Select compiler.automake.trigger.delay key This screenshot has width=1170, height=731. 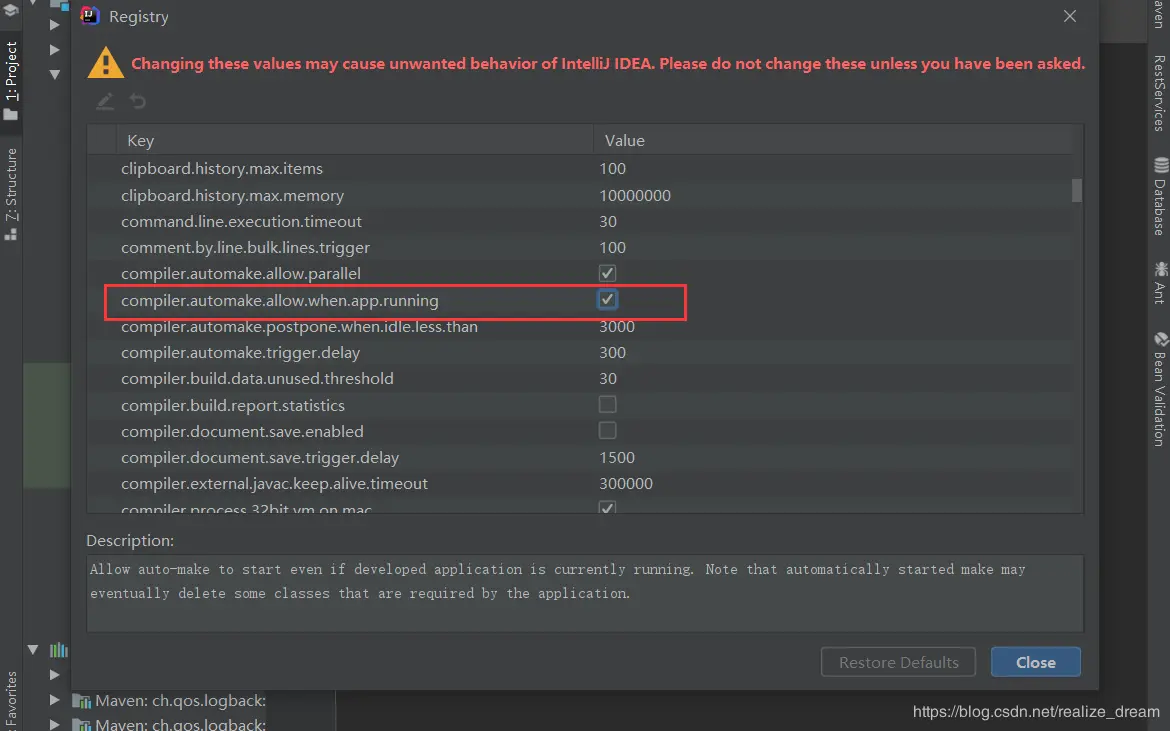(x=240, y=352)
